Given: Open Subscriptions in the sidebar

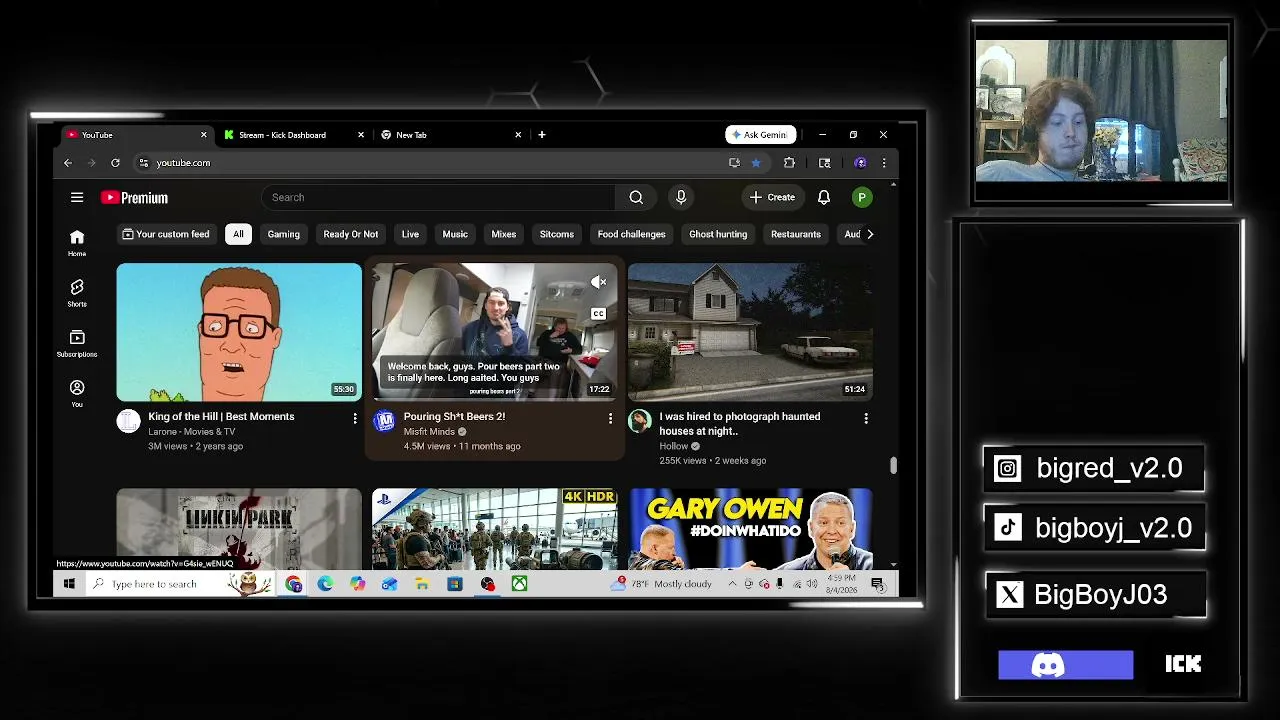Looking at the screenshot, I should point(77,343).
